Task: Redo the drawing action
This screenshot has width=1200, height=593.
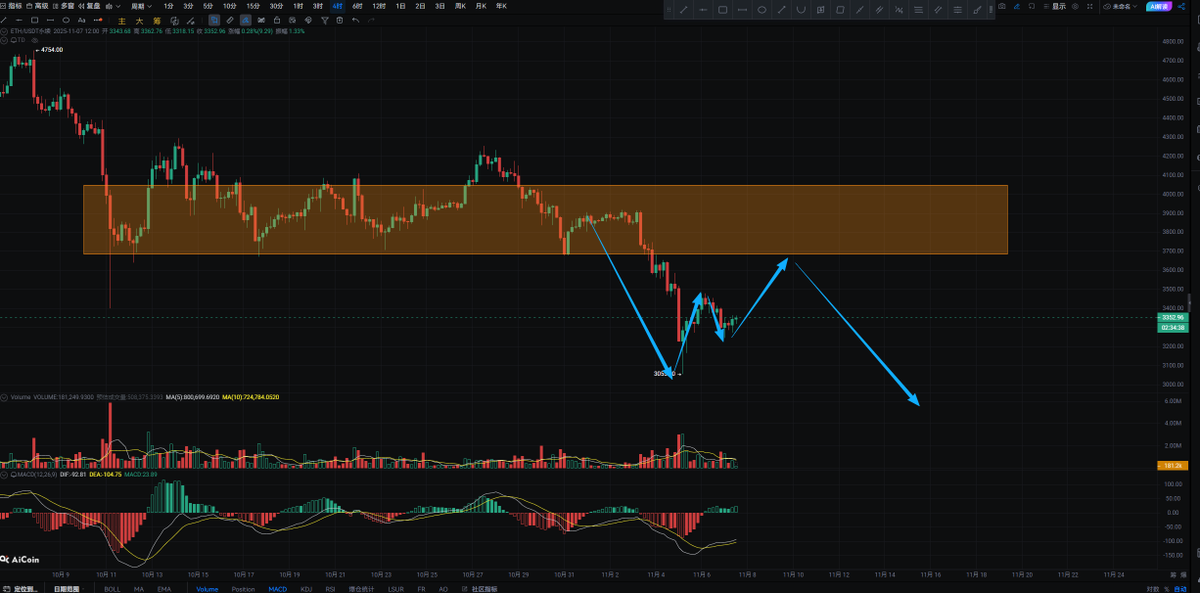Action: tap(371, 20)
